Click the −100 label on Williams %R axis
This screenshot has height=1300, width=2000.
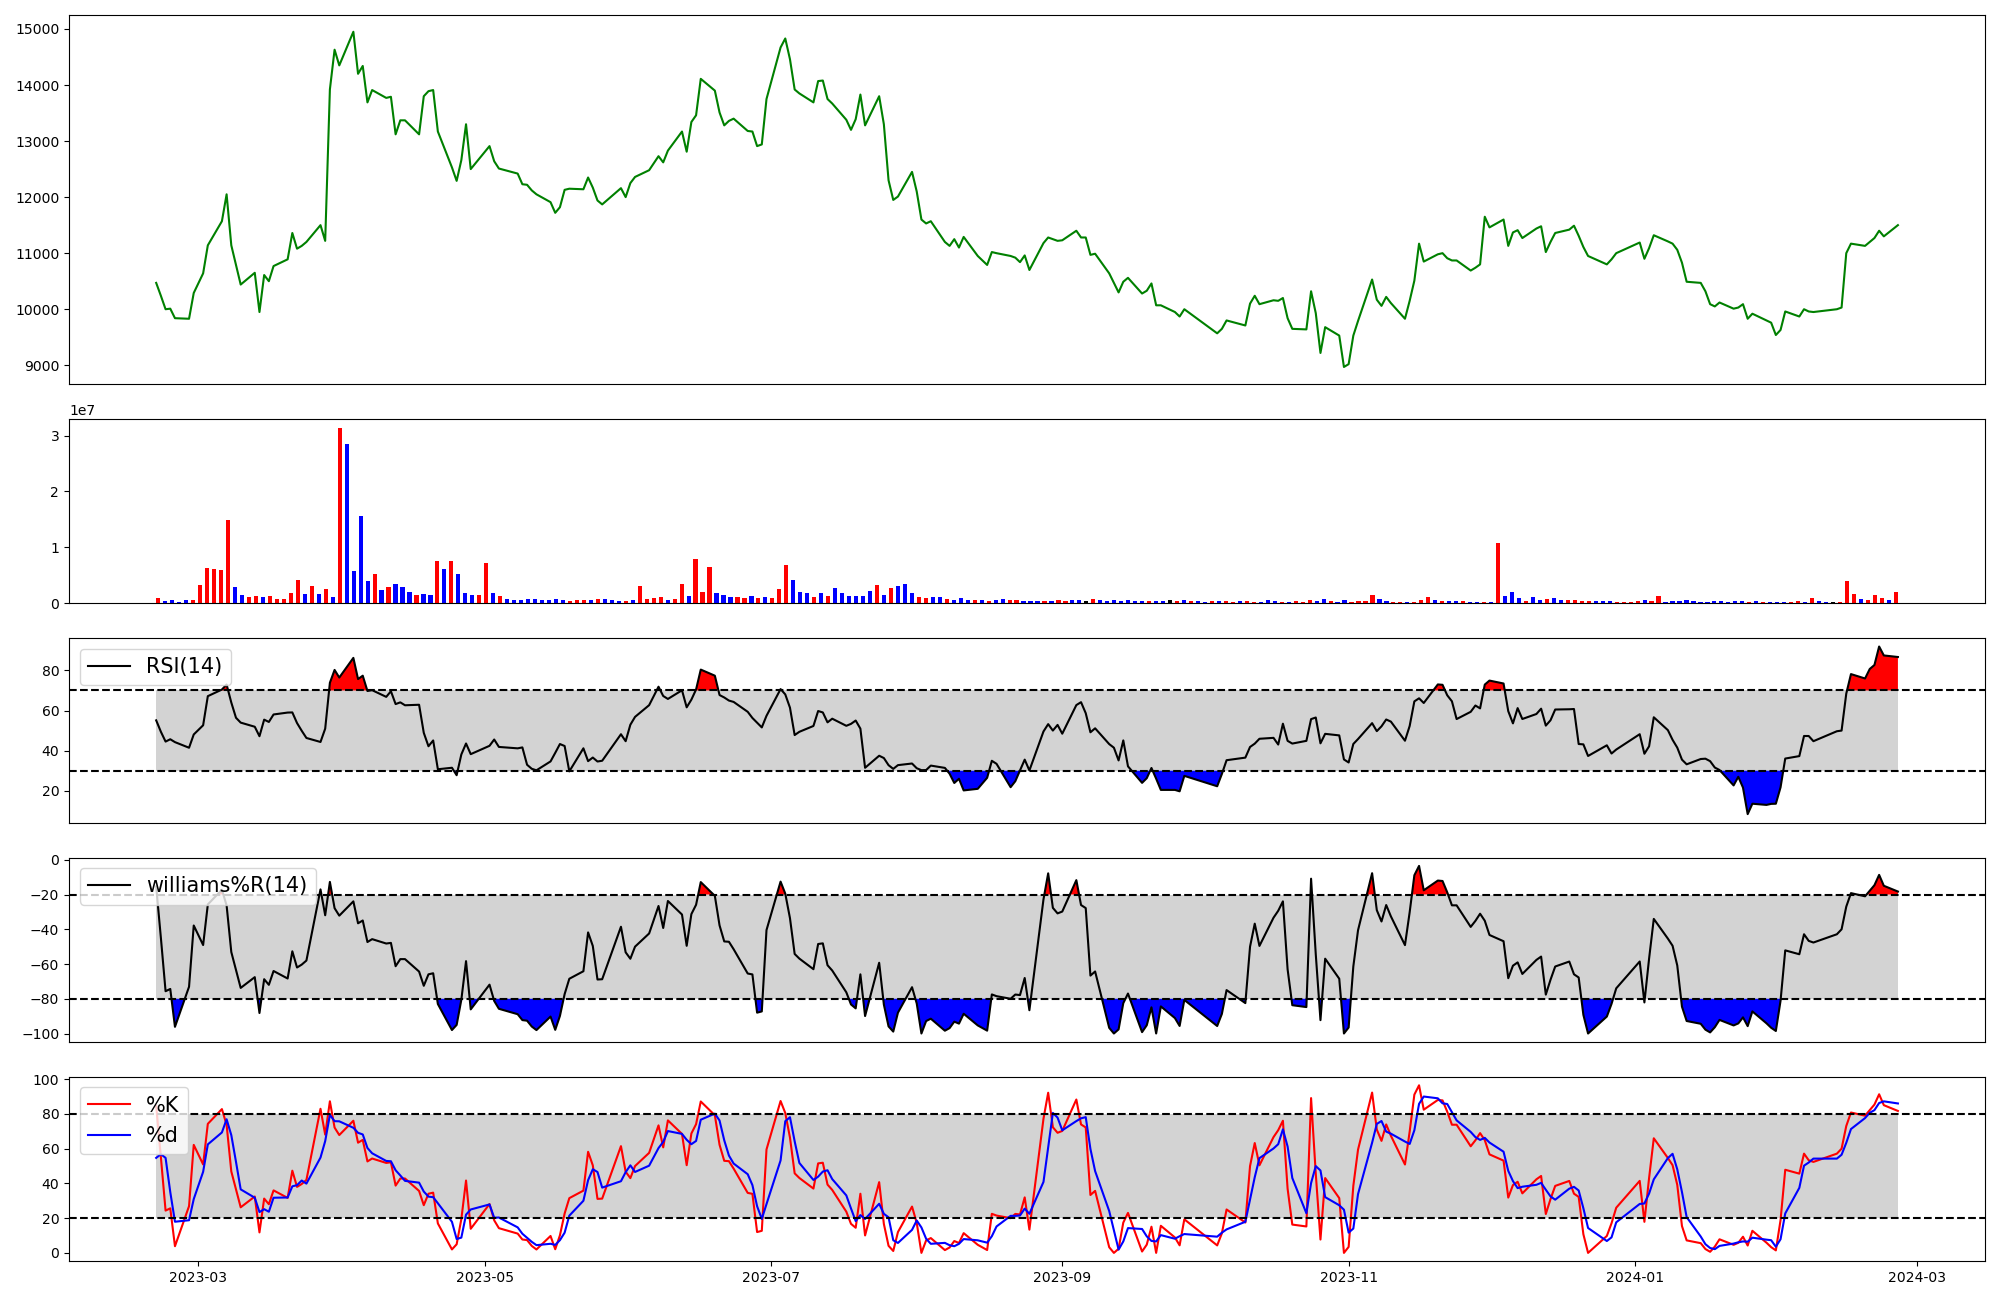pos(41,1034)
